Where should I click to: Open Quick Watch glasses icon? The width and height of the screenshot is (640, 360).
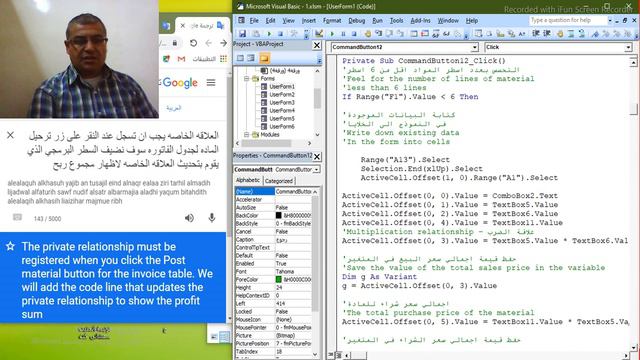click(447, 34)
